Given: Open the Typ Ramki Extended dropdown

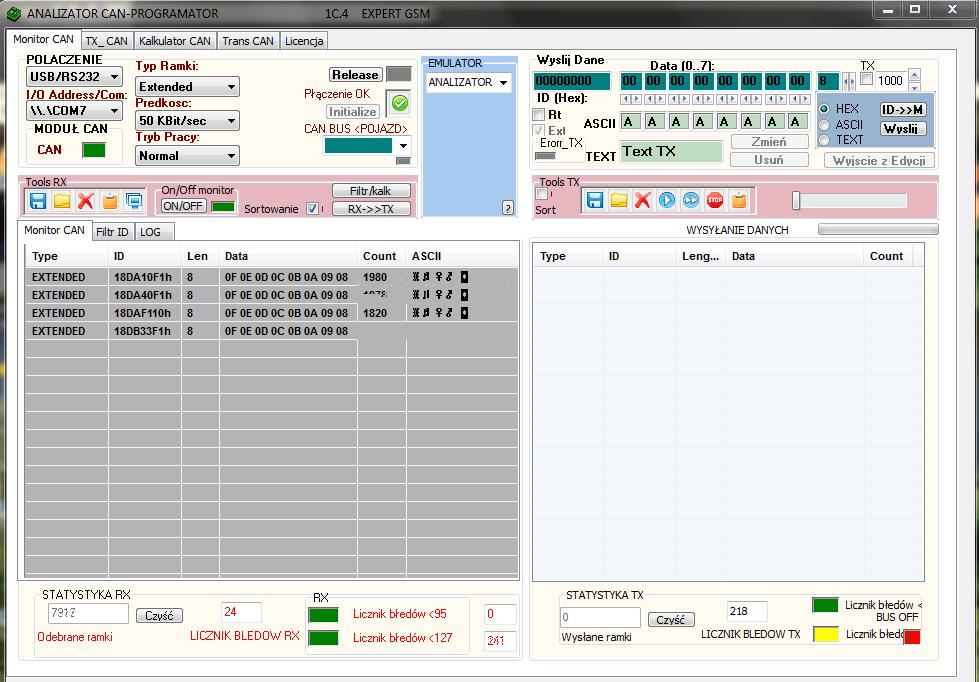Looking at the screenshot, I should click(x=188, y=87).
